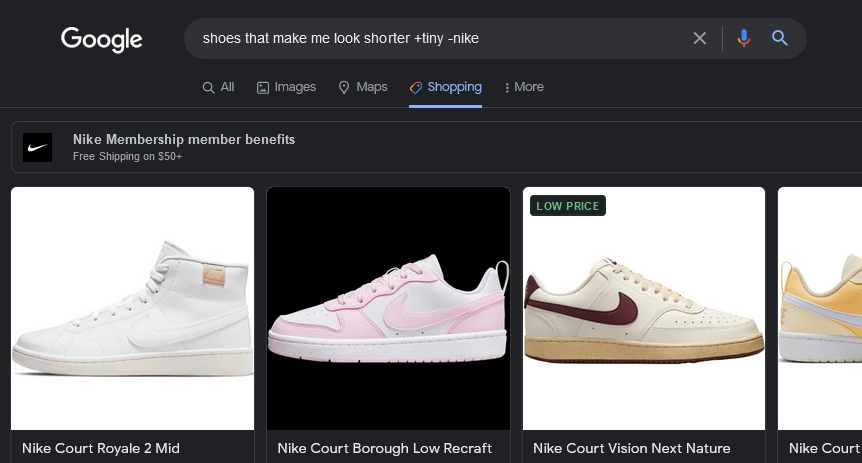Open the Maps tab
This screenshot has width=862, height=463.
tap(363, 87)
